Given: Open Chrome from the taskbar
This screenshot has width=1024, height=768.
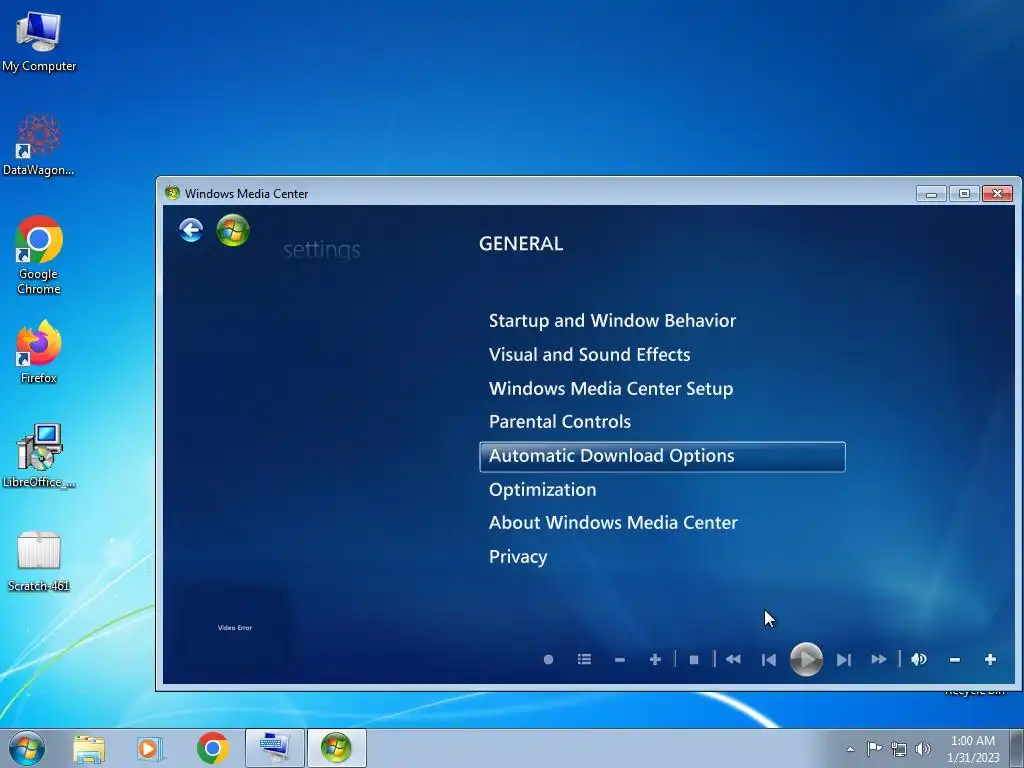Looking at the screenshot, I should pos(212,748).
